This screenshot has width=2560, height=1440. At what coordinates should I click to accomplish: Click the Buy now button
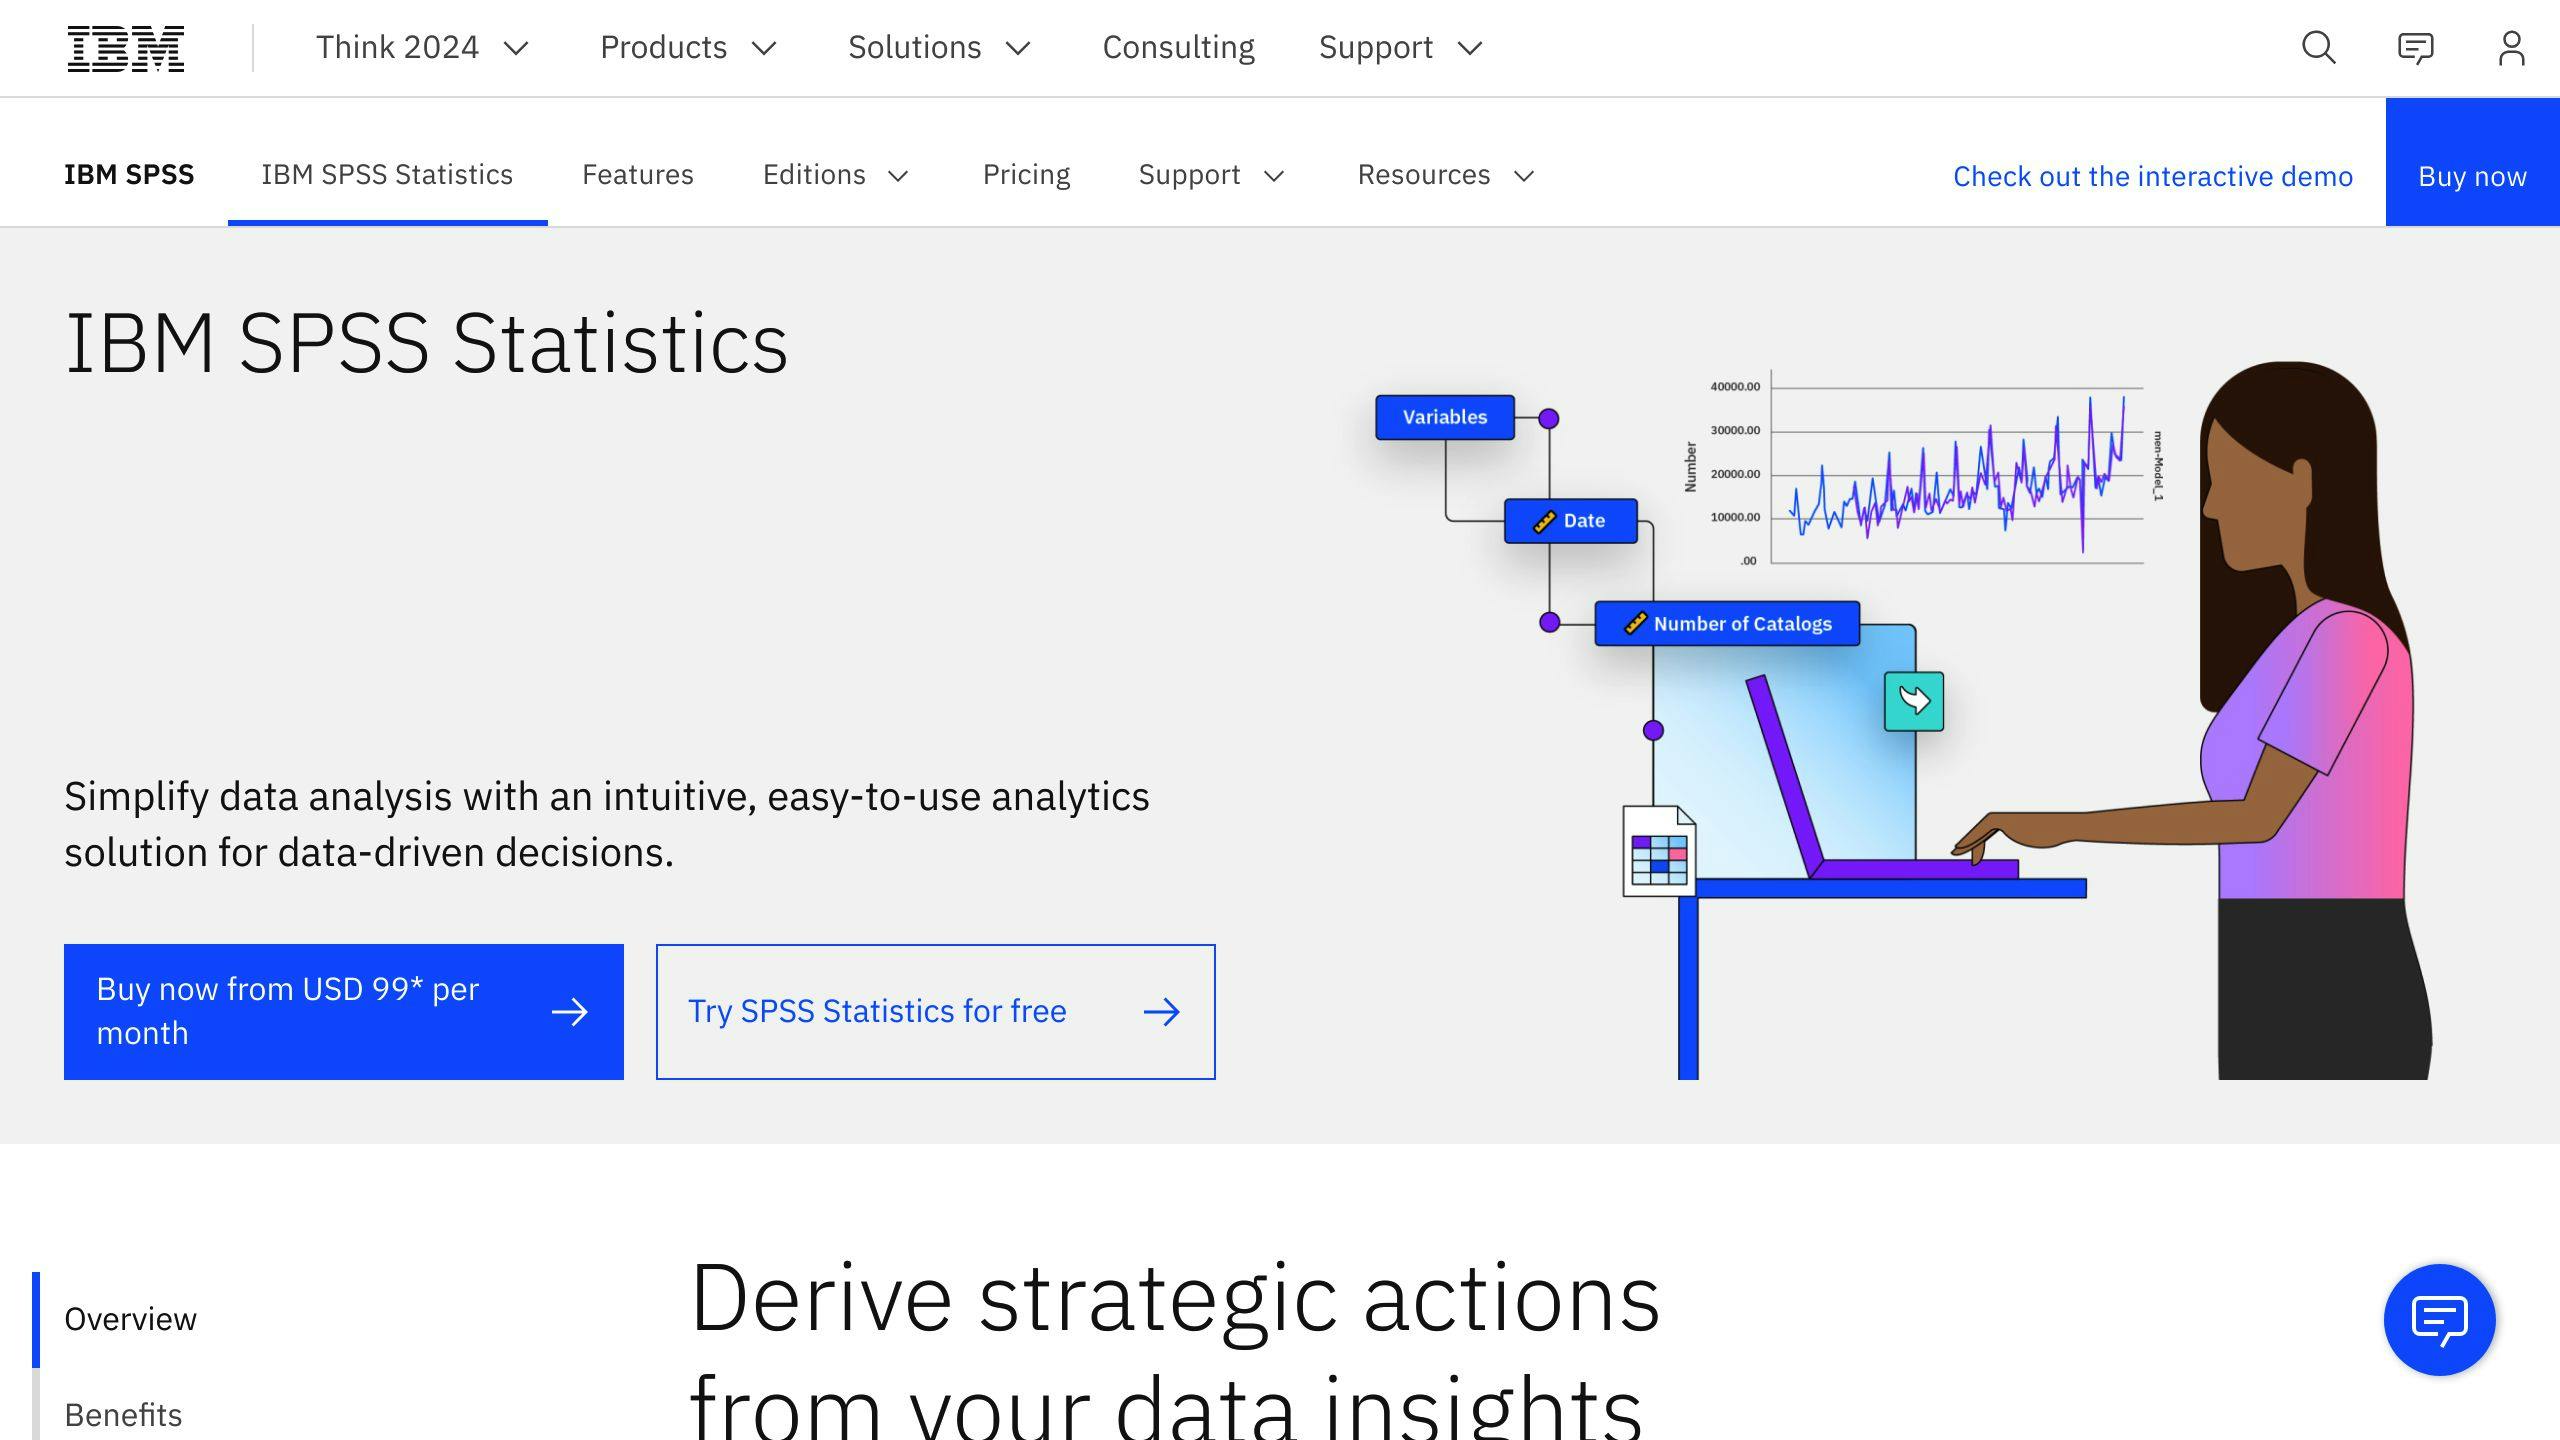coord(2472,162)
